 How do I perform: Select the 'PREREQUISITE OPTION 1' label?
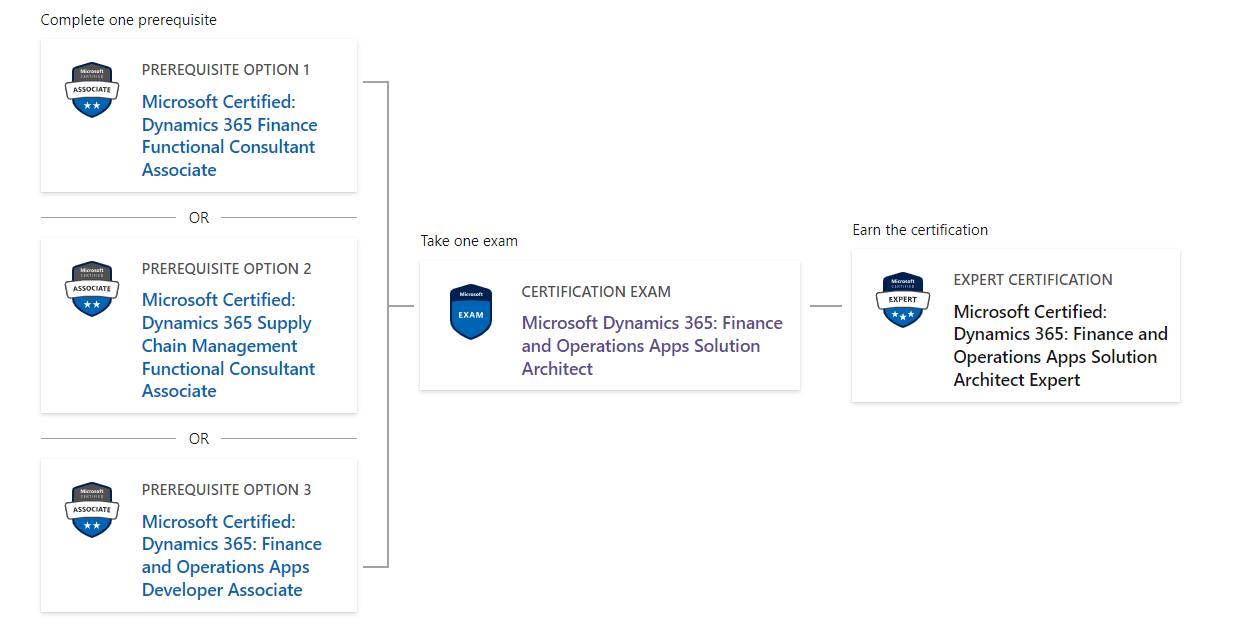[226, 70]
